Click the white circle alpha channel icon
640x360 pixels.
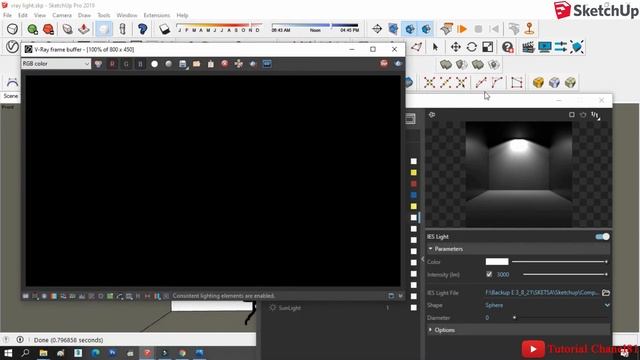coord(154,64)
